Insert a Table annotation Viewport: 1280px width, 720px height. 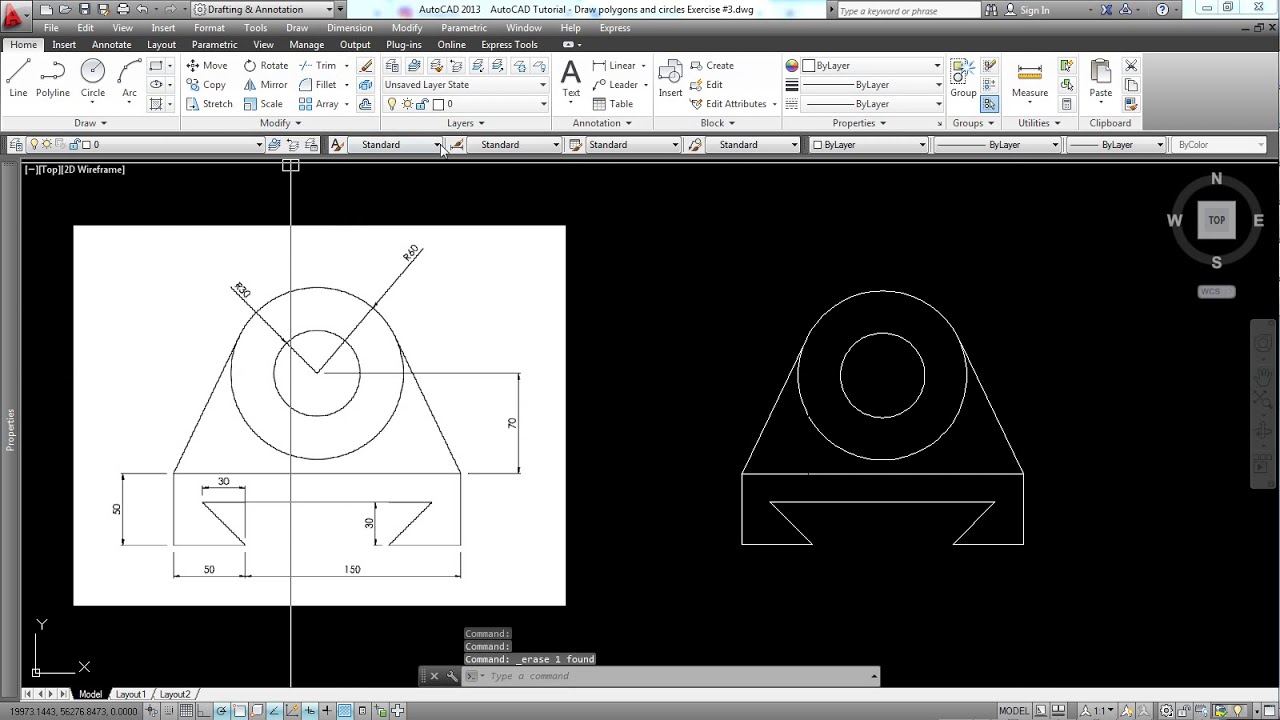point(612,104)
